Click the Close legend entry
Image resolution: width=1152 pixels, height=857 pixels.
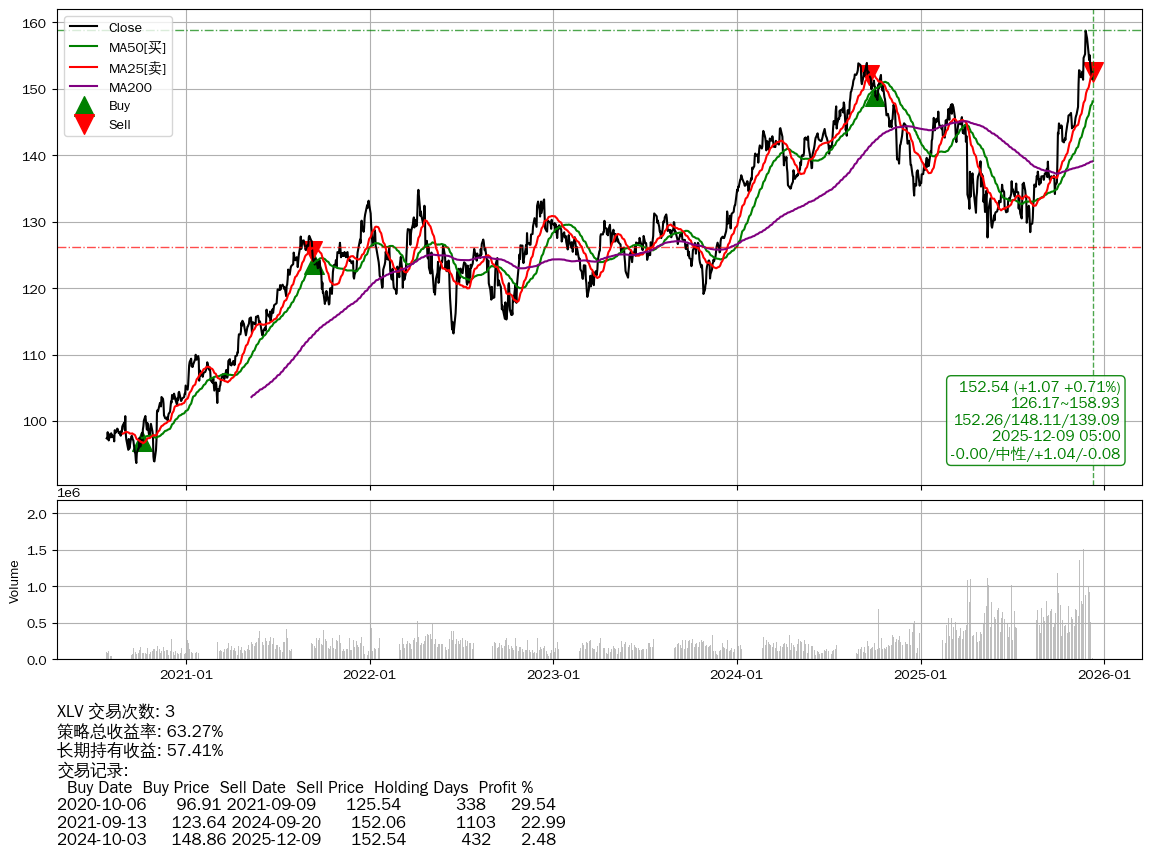125,28
